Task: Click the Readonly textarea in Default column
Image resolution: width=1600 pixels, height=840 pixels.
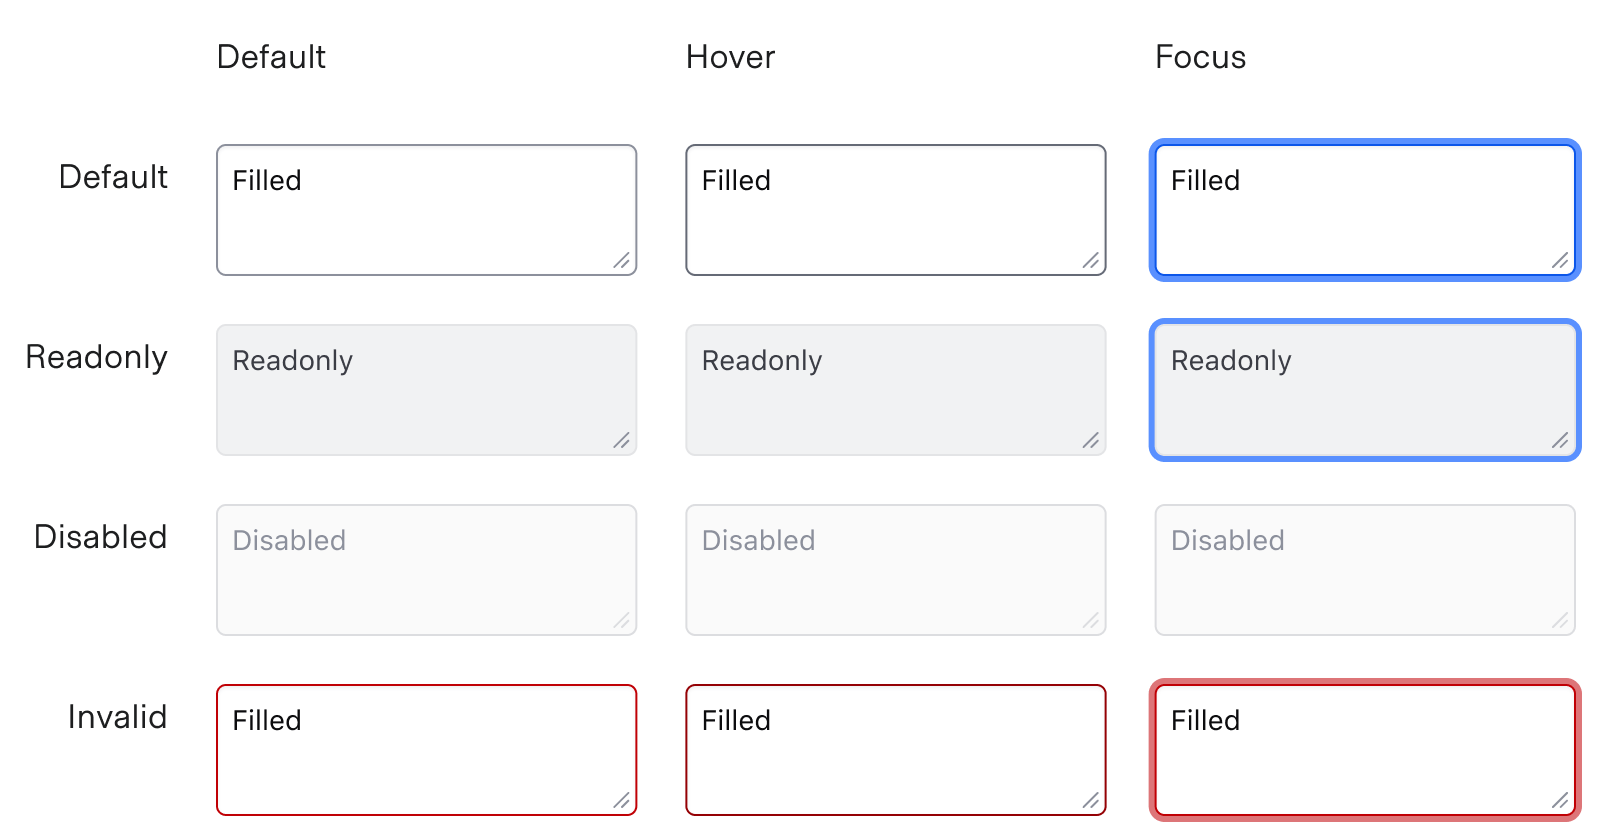Action: (426, 390)
